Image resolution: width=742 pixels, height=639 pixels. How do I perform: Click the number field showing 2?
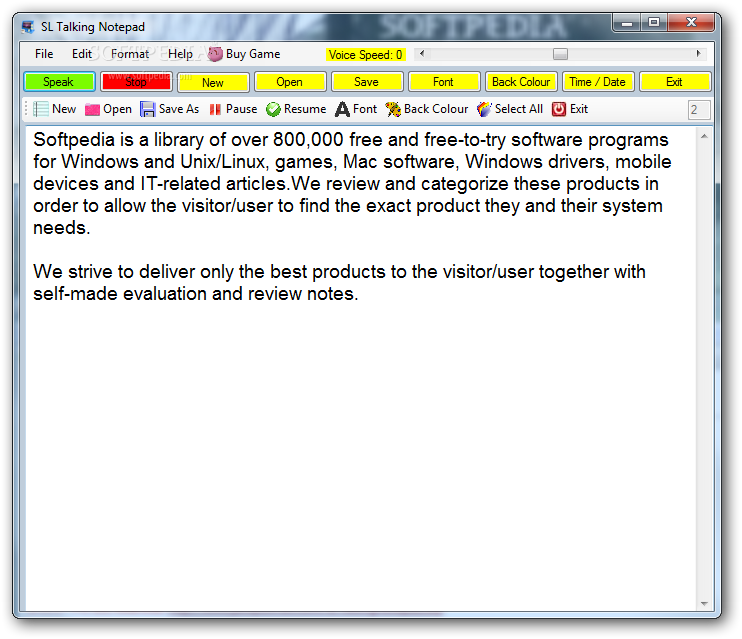coord(699,110)
